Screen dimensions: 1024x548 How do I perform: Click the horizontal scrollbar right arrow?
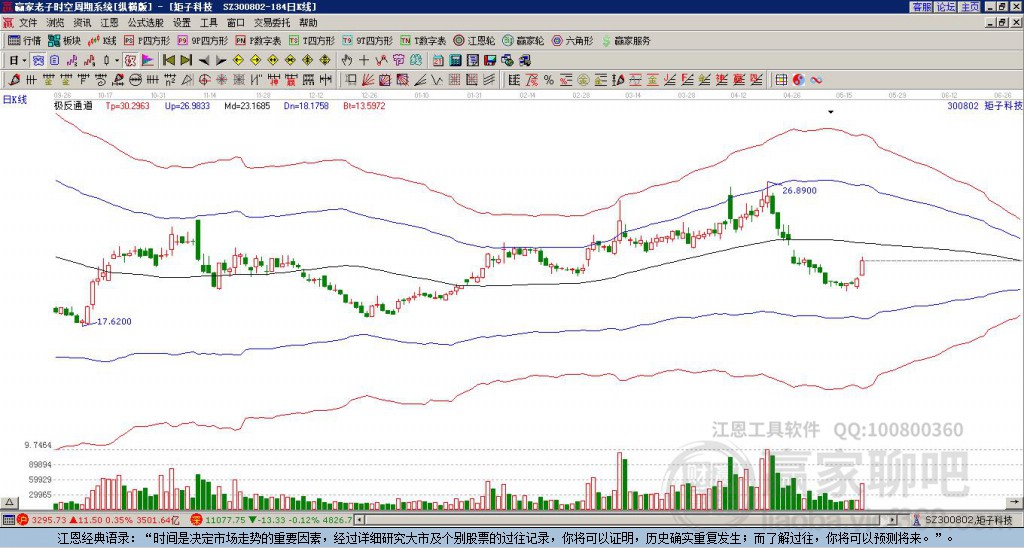click(x=893, y=520)
